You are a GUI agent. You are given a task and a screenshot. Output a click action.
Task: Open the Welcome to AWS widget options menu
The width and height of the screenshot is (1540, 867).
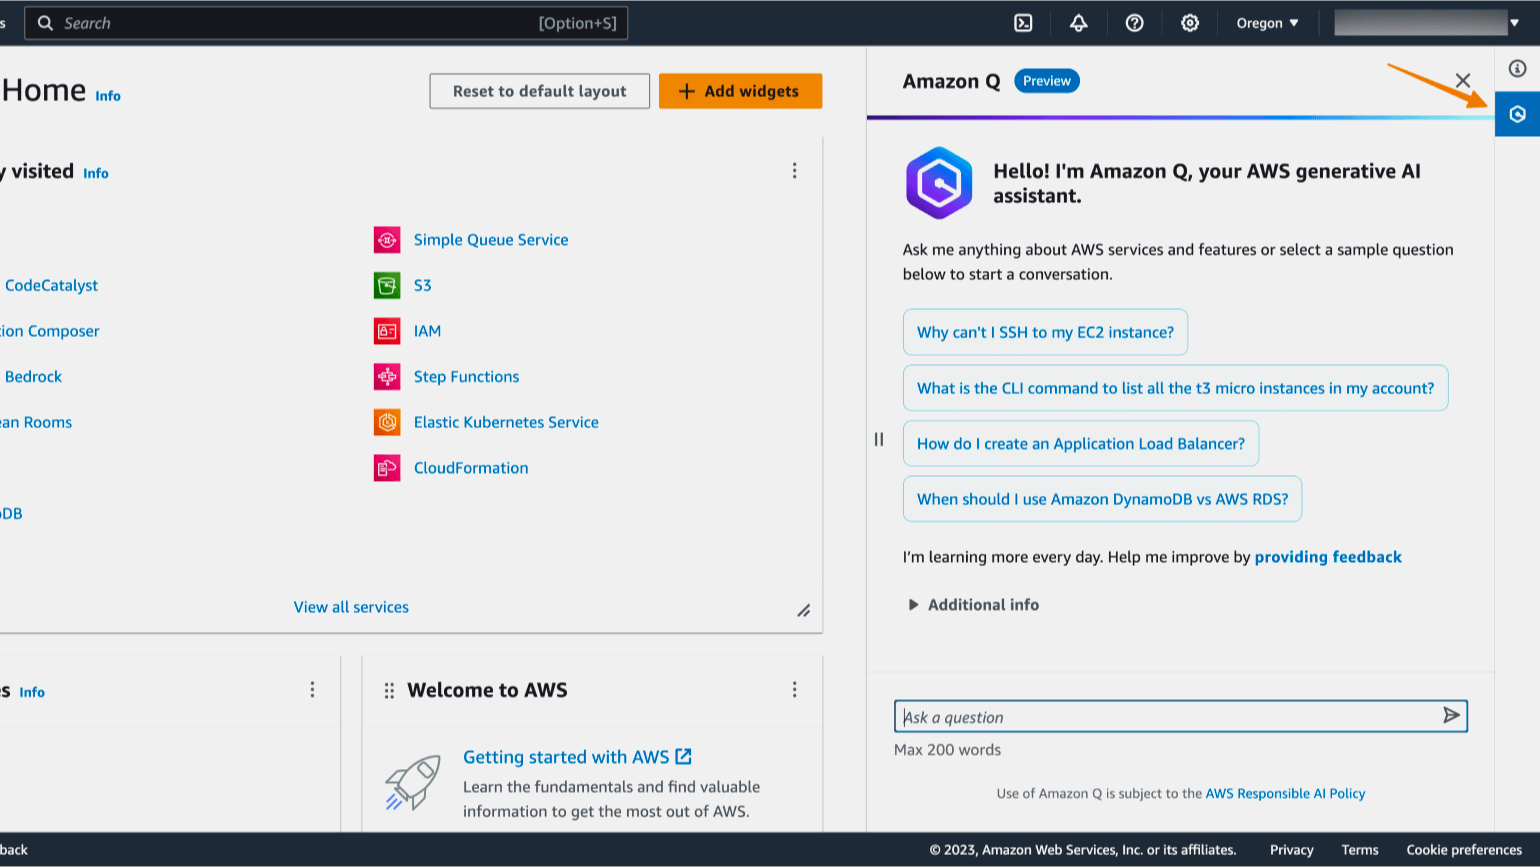pos(794,690)
